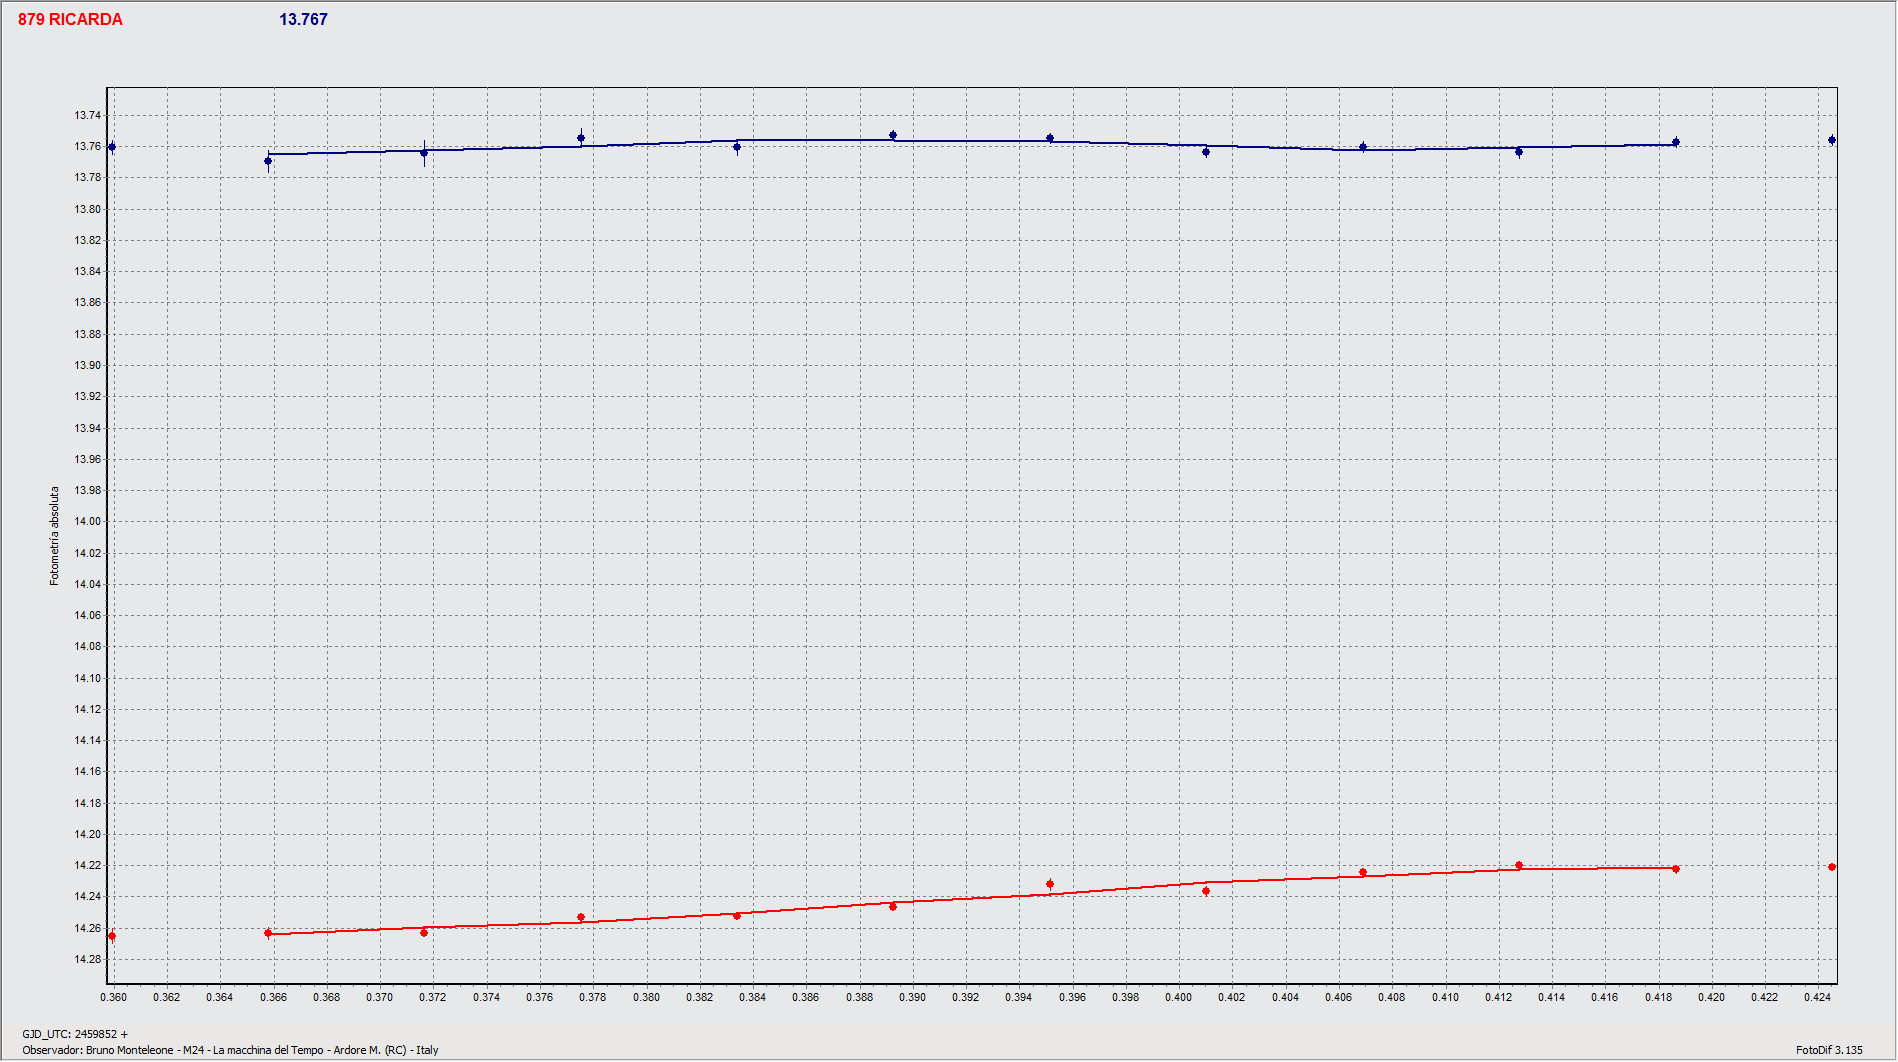Pick the blue data point near time 0.401
This screenshot has height=1062, width=1898.
point(1206,152)
